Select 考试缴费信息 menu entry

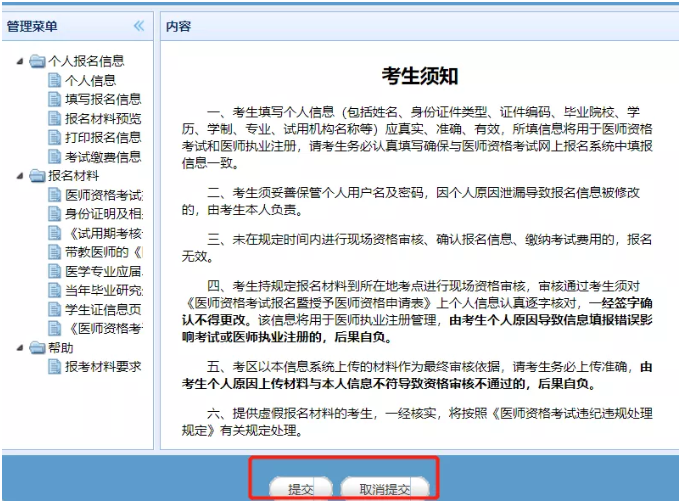(103, 157)
